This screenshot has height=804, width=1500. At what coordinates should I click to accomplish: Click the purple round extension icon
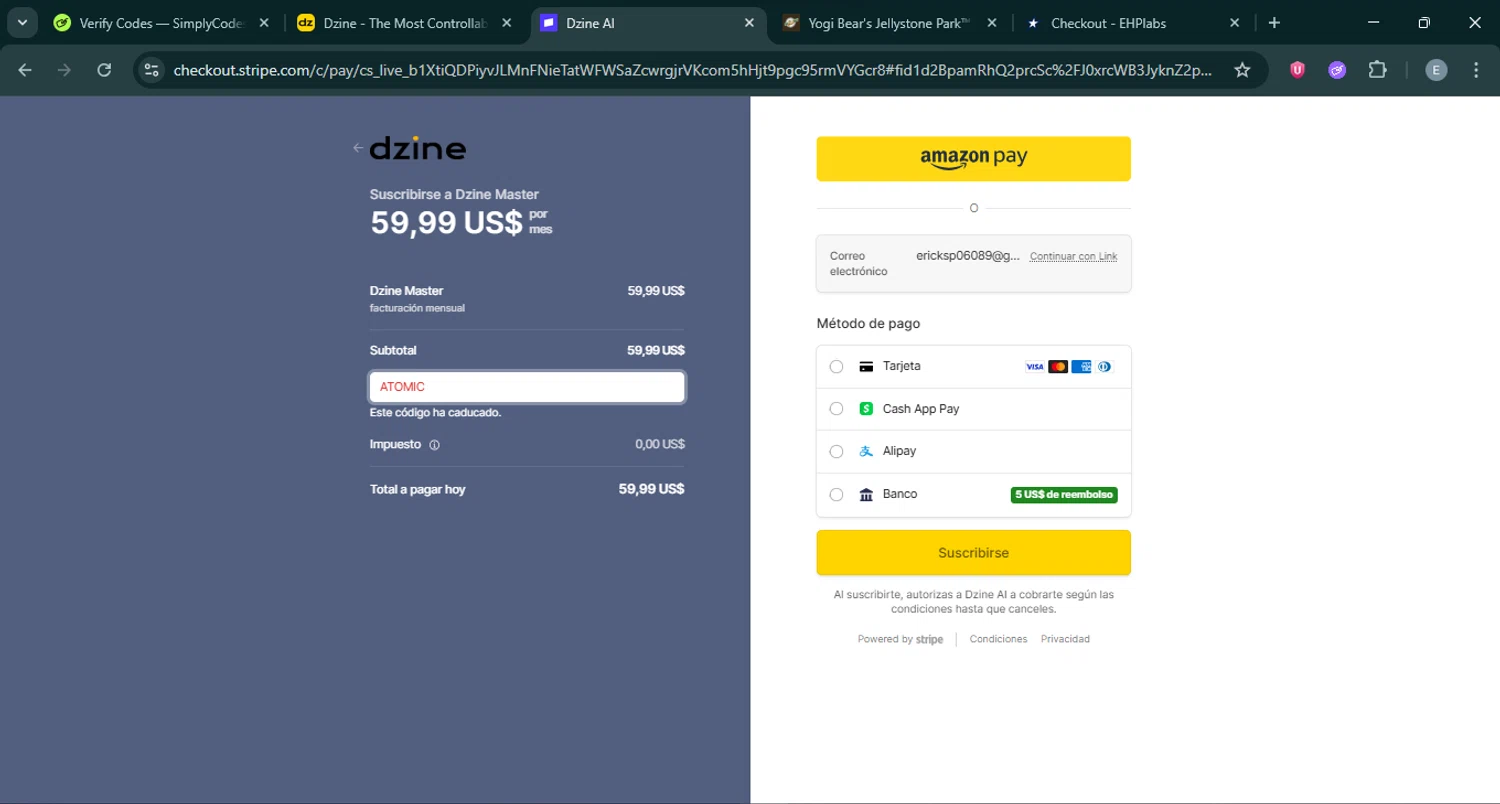1337,70
